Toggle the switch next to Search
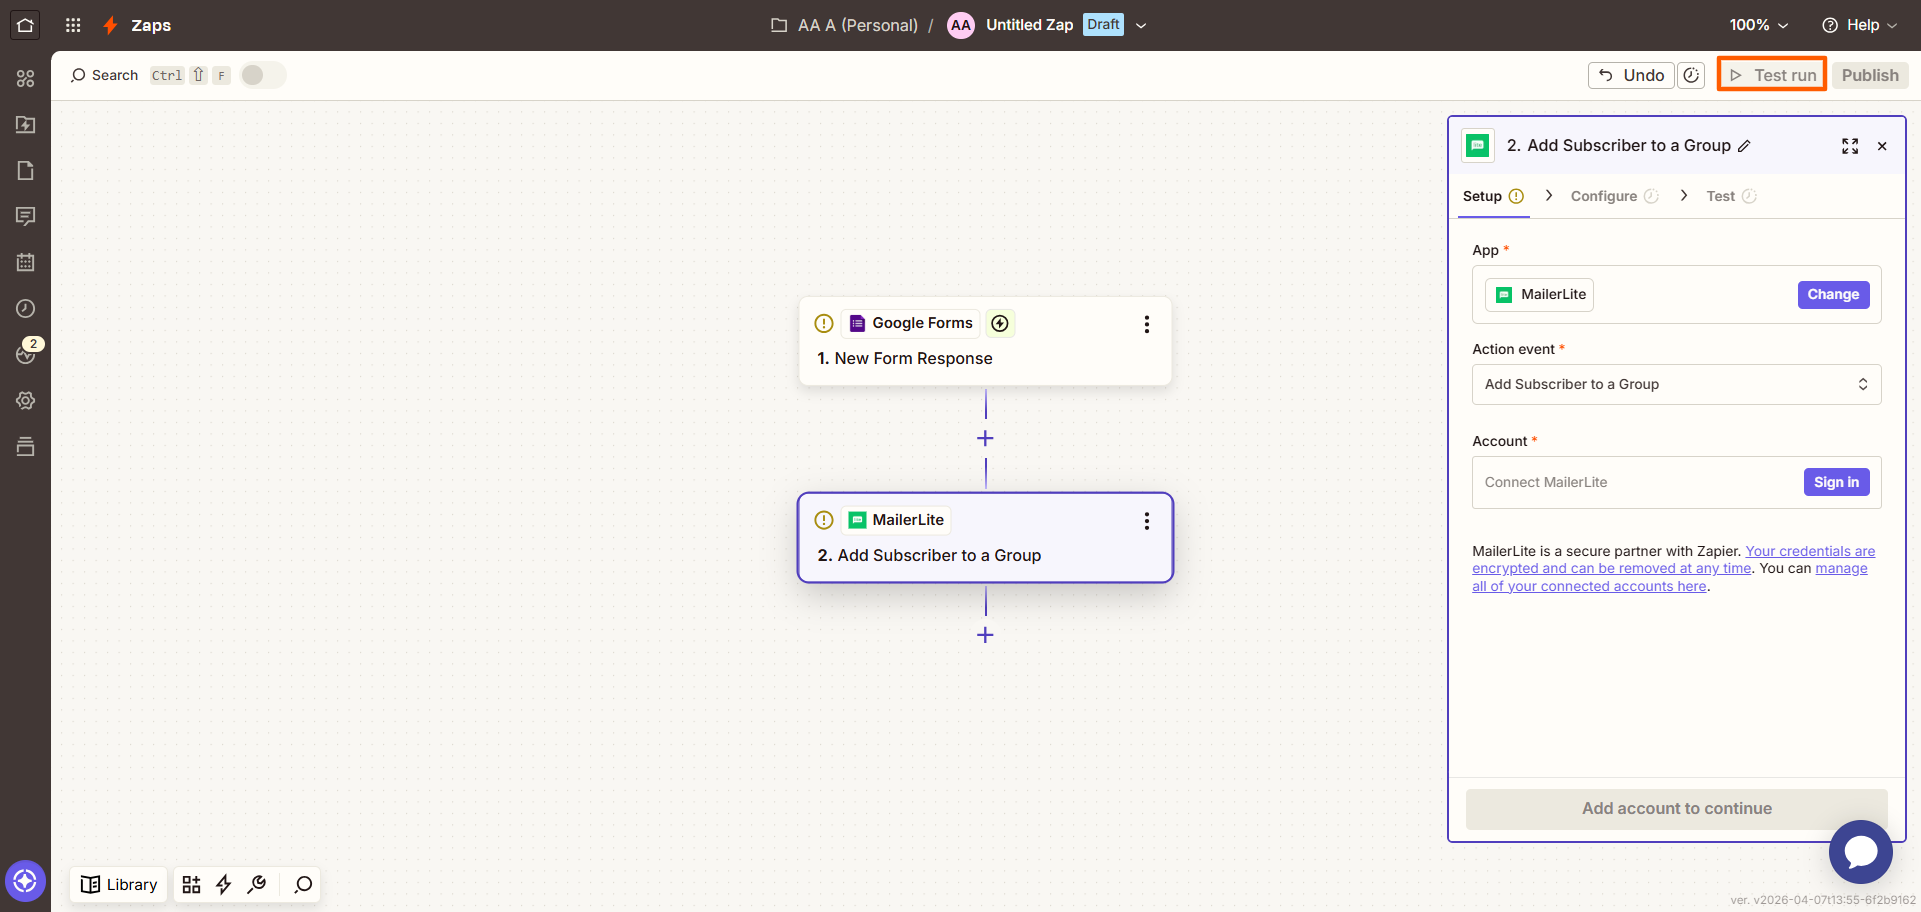 pos(263,75)
